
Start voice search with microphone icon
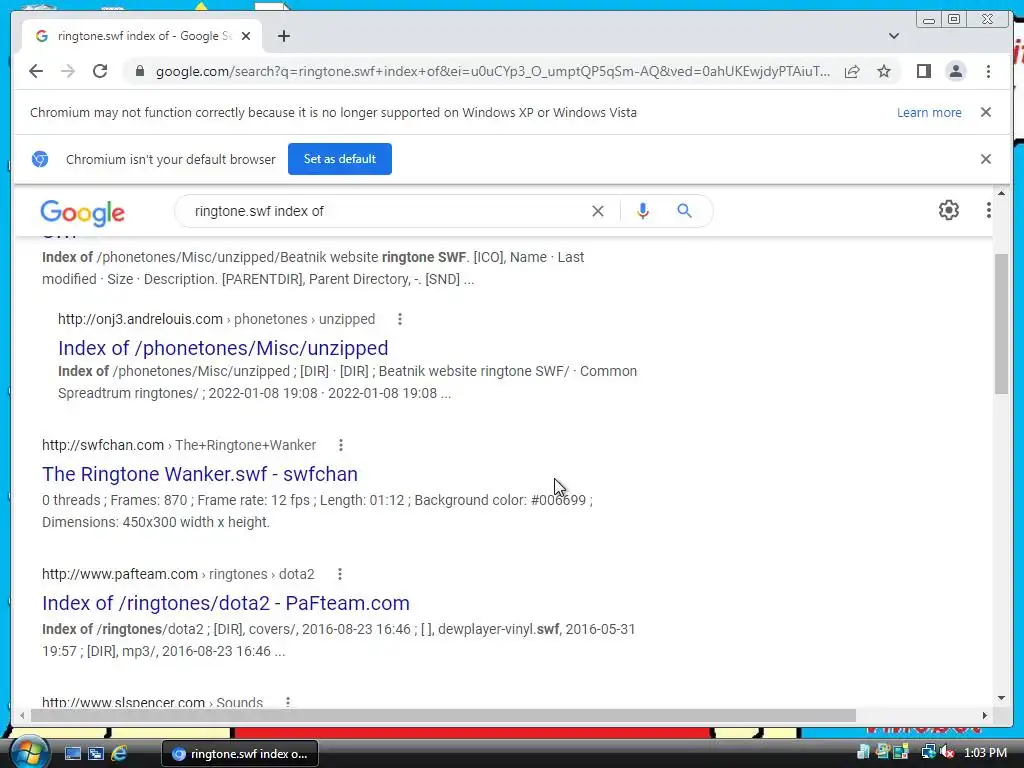pos(643,211)
